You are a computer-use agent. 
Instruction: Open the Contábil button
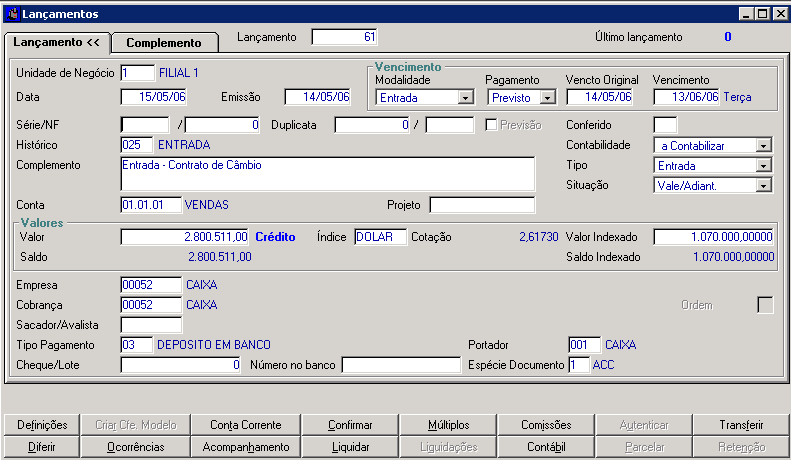pyautogui.click(x=546, y=447)
